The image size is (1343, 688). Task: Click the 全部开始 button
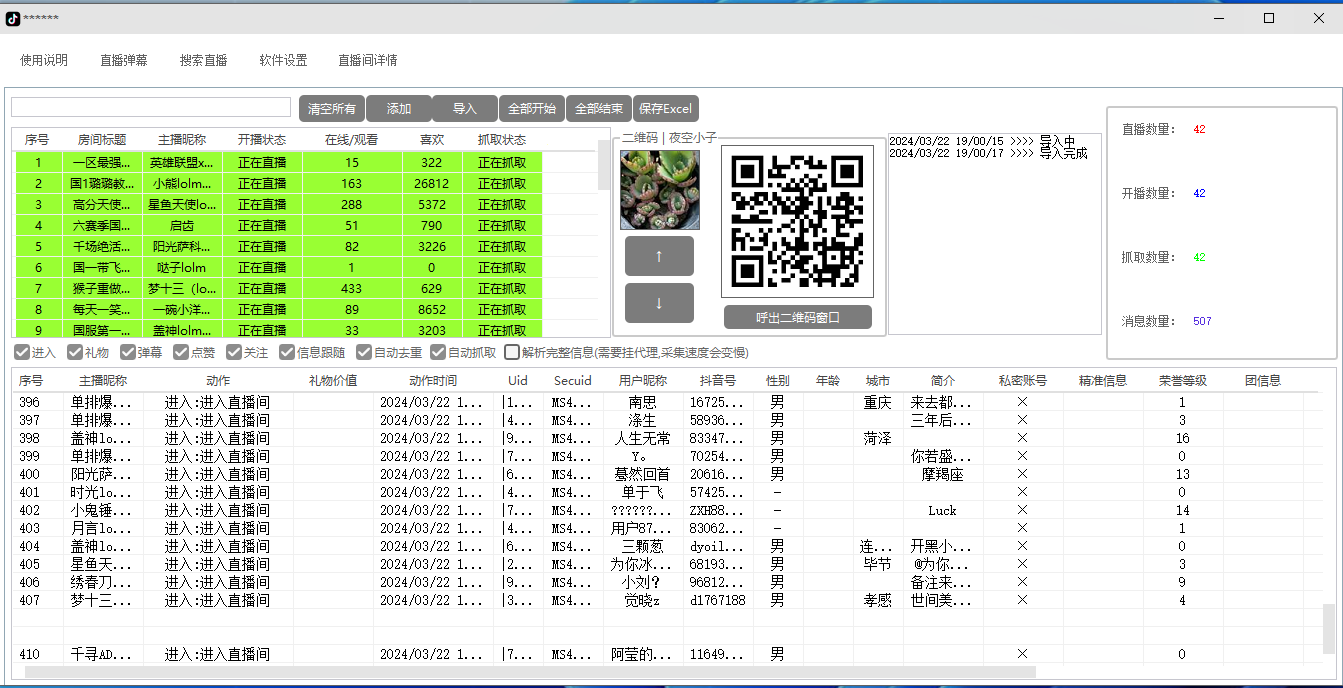[x=531, y=109]
